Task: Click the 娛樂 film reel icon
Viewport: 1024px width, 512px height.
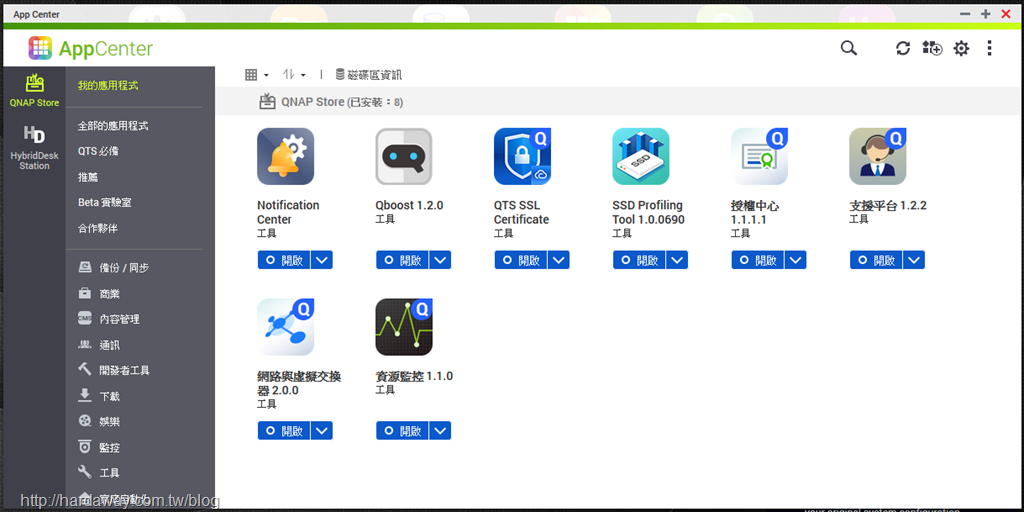Action: pos(85,421)
